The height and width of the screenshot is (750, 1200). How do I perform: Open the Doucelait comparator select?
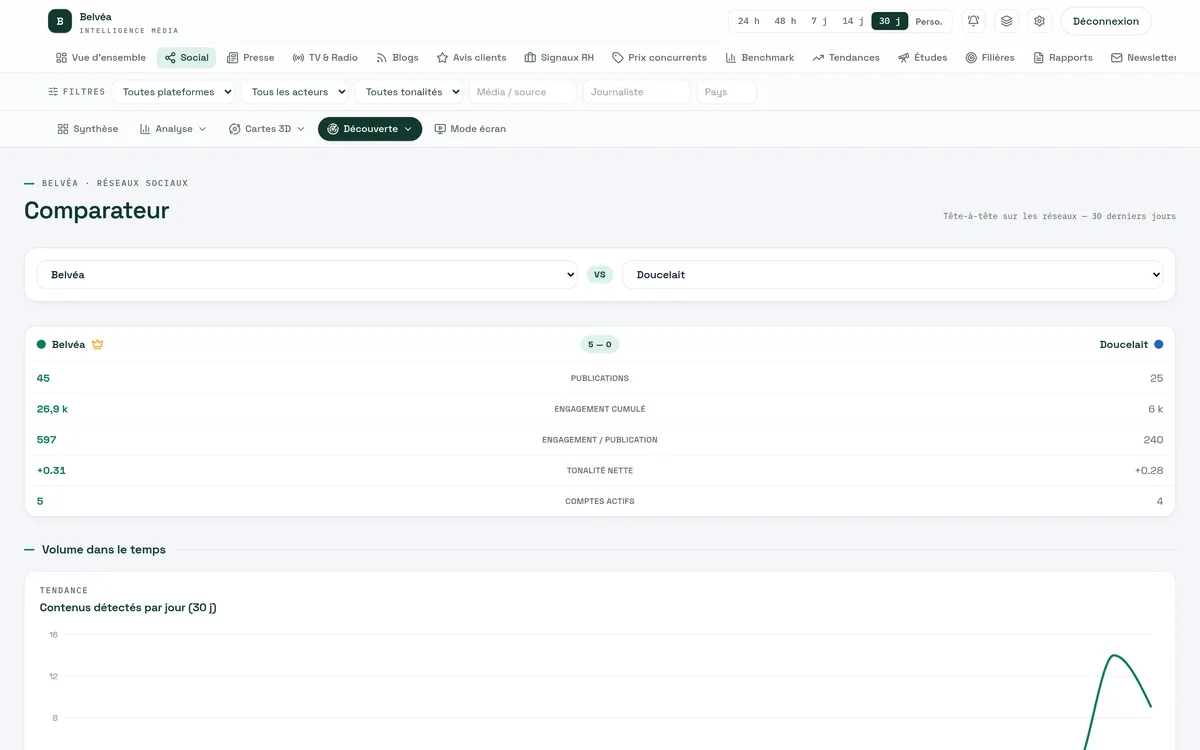click(893, 275)
